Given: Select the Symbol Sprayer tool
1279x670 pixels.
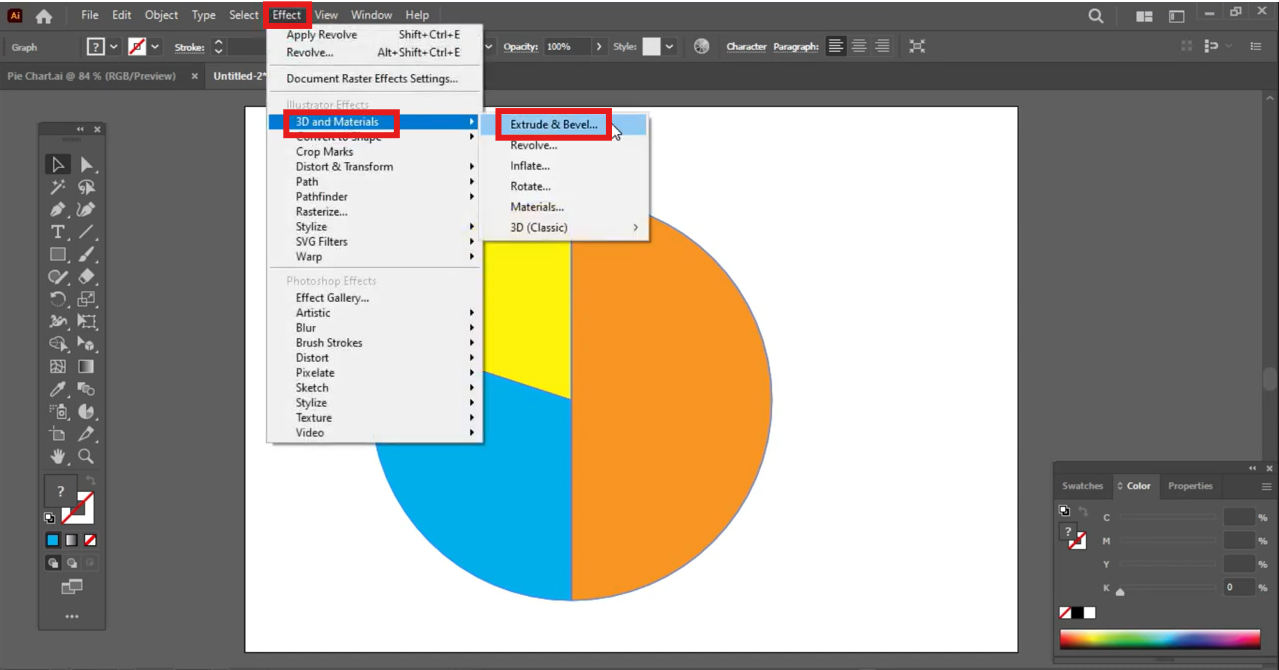Looking at the screenshot, I should click(x=58, y=411).
